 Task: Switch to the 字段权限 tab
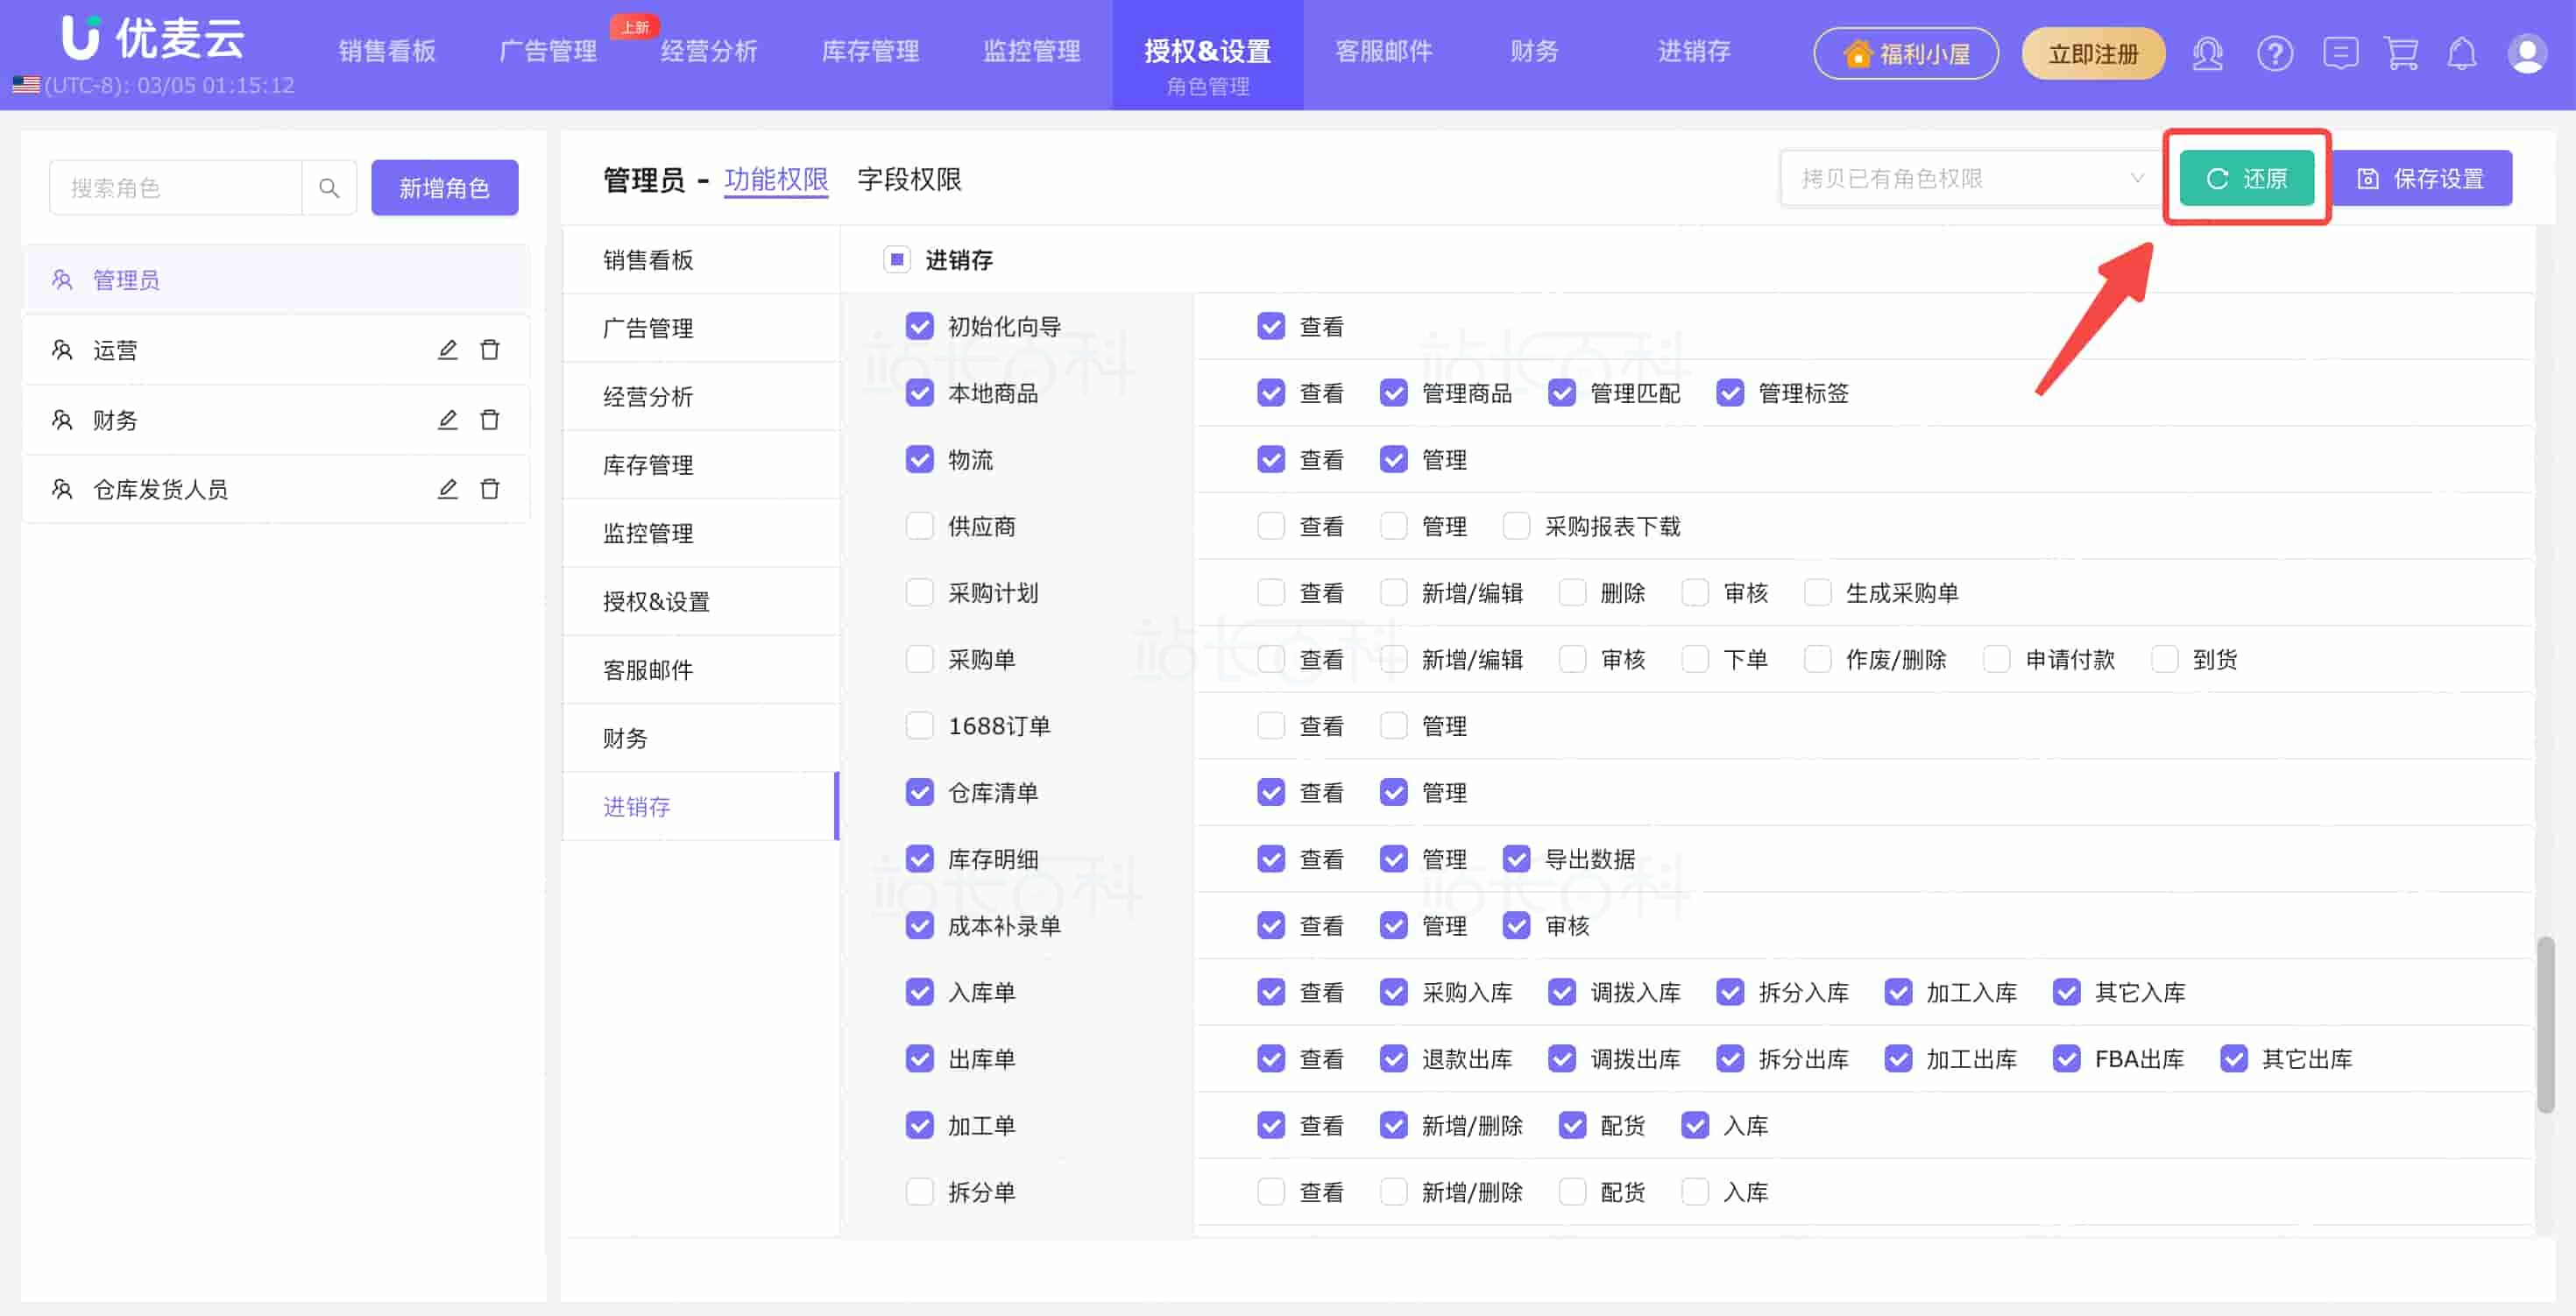click(x=908, y=180)
